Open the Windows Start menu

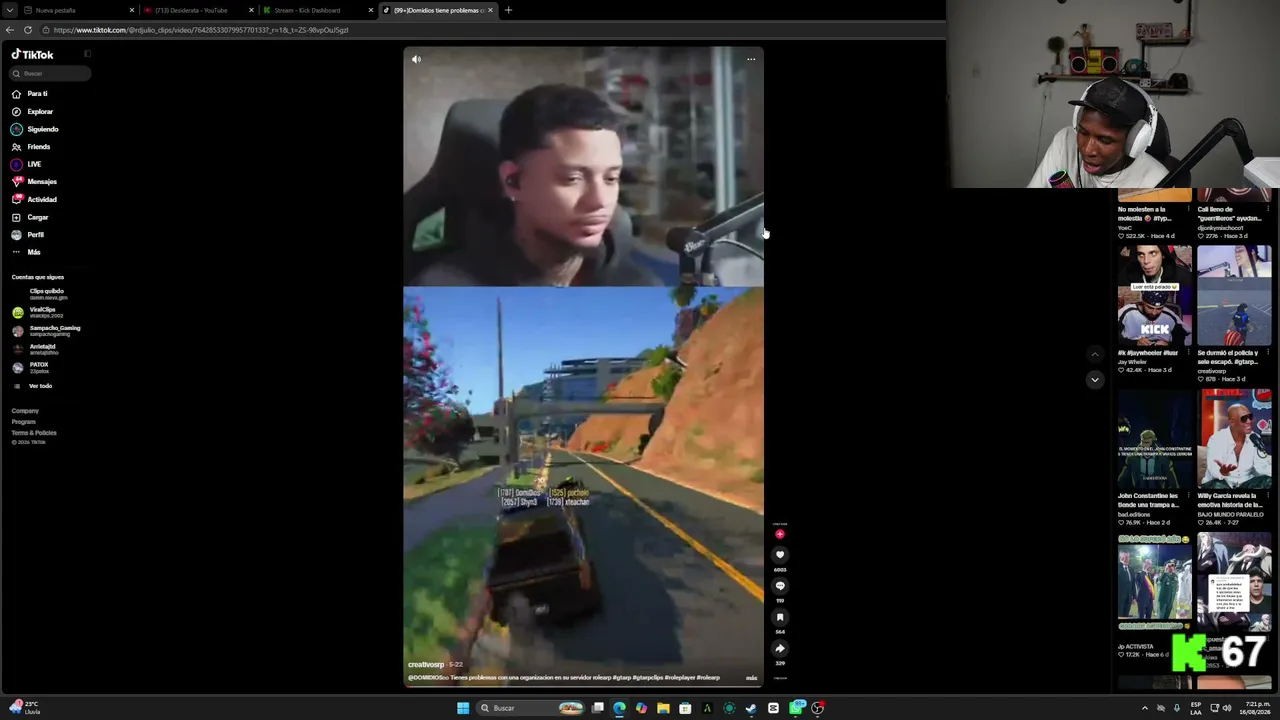(x=462, y=708)
